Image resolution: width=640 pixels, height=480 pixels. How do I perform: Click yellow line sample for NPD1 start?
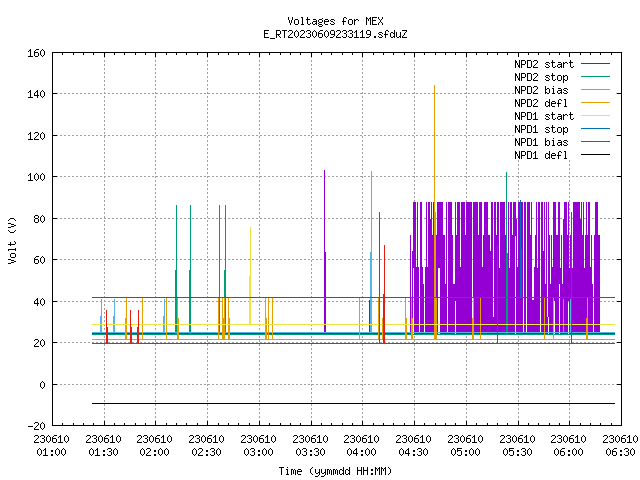[x=596, y=116]
